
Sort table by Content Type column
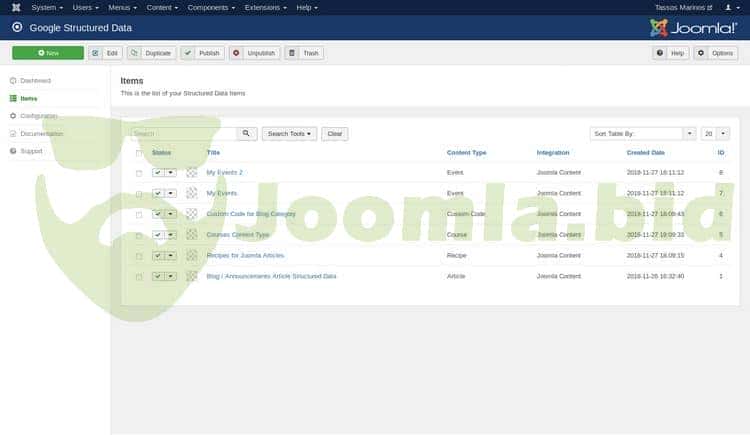tap(466, 152)
